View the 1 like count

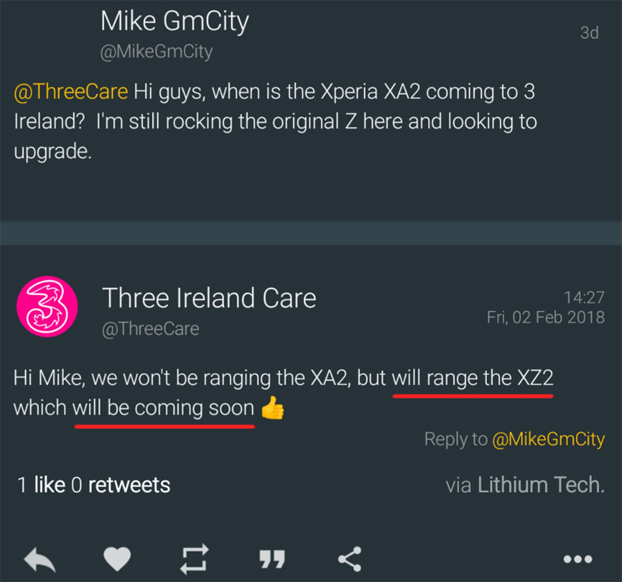point(41,485)
